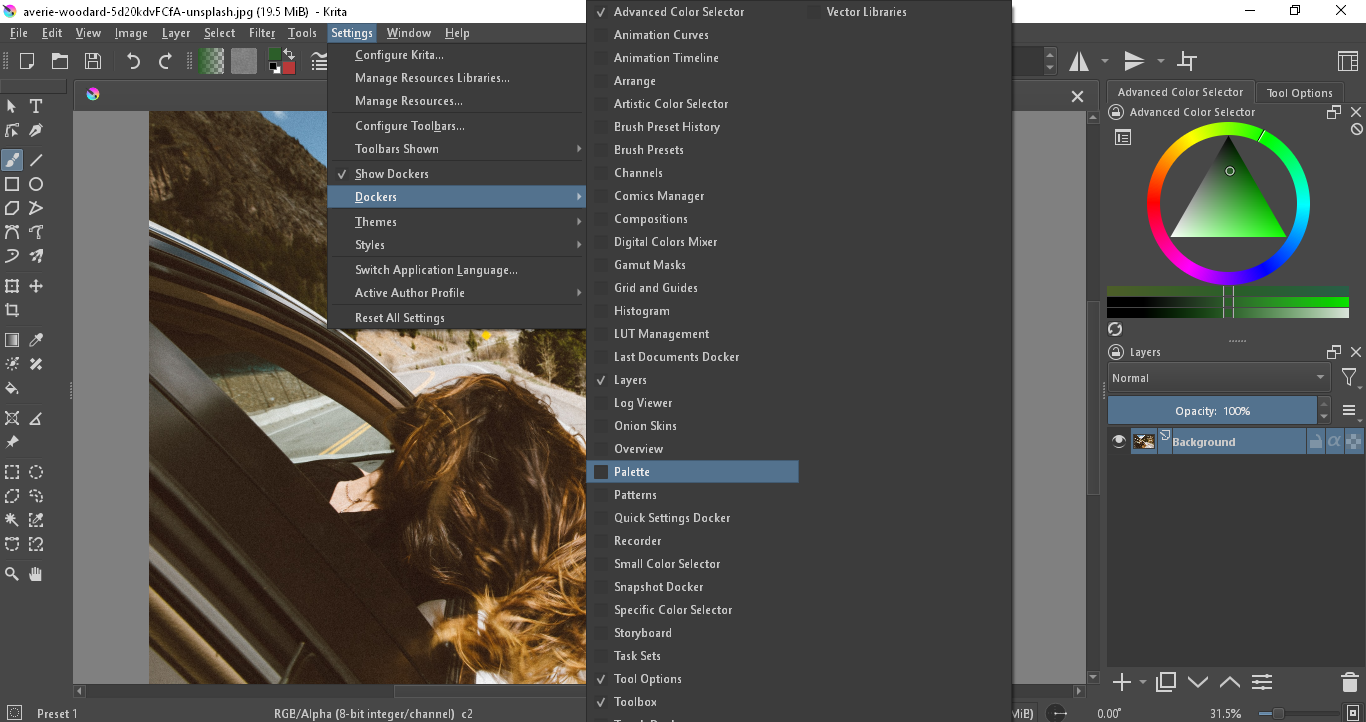Uncheck the Layers docker entry
1366x722 pixels.
point(601,380)
